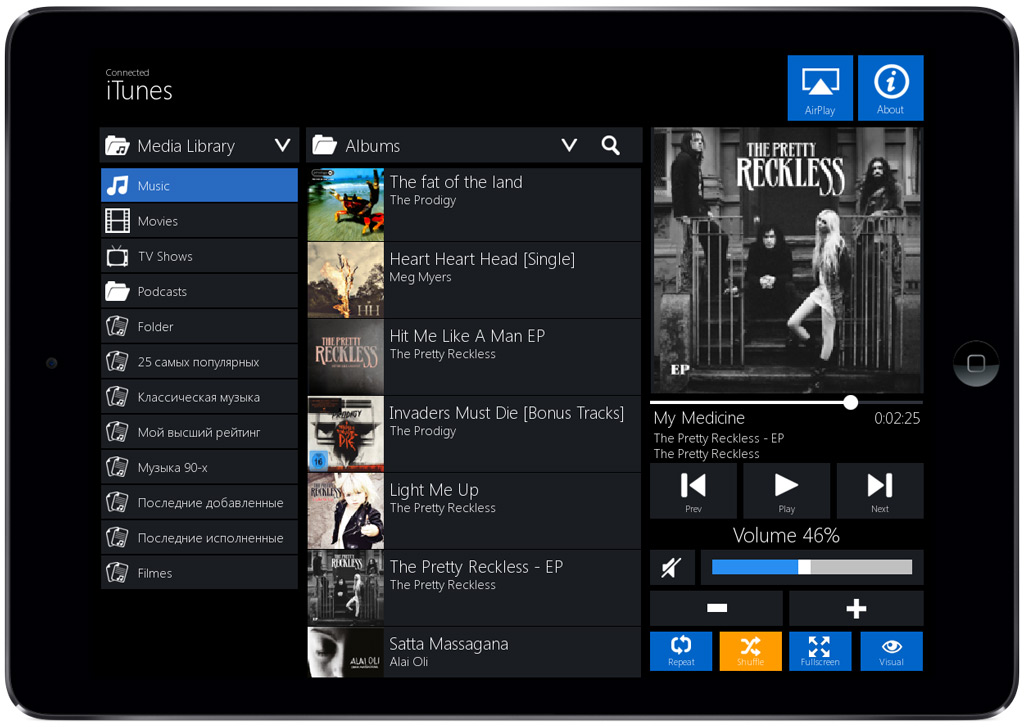Open the Satta Massagana album thumbnail
This screenshot has height=727, width=1024.
click(345, 653)
